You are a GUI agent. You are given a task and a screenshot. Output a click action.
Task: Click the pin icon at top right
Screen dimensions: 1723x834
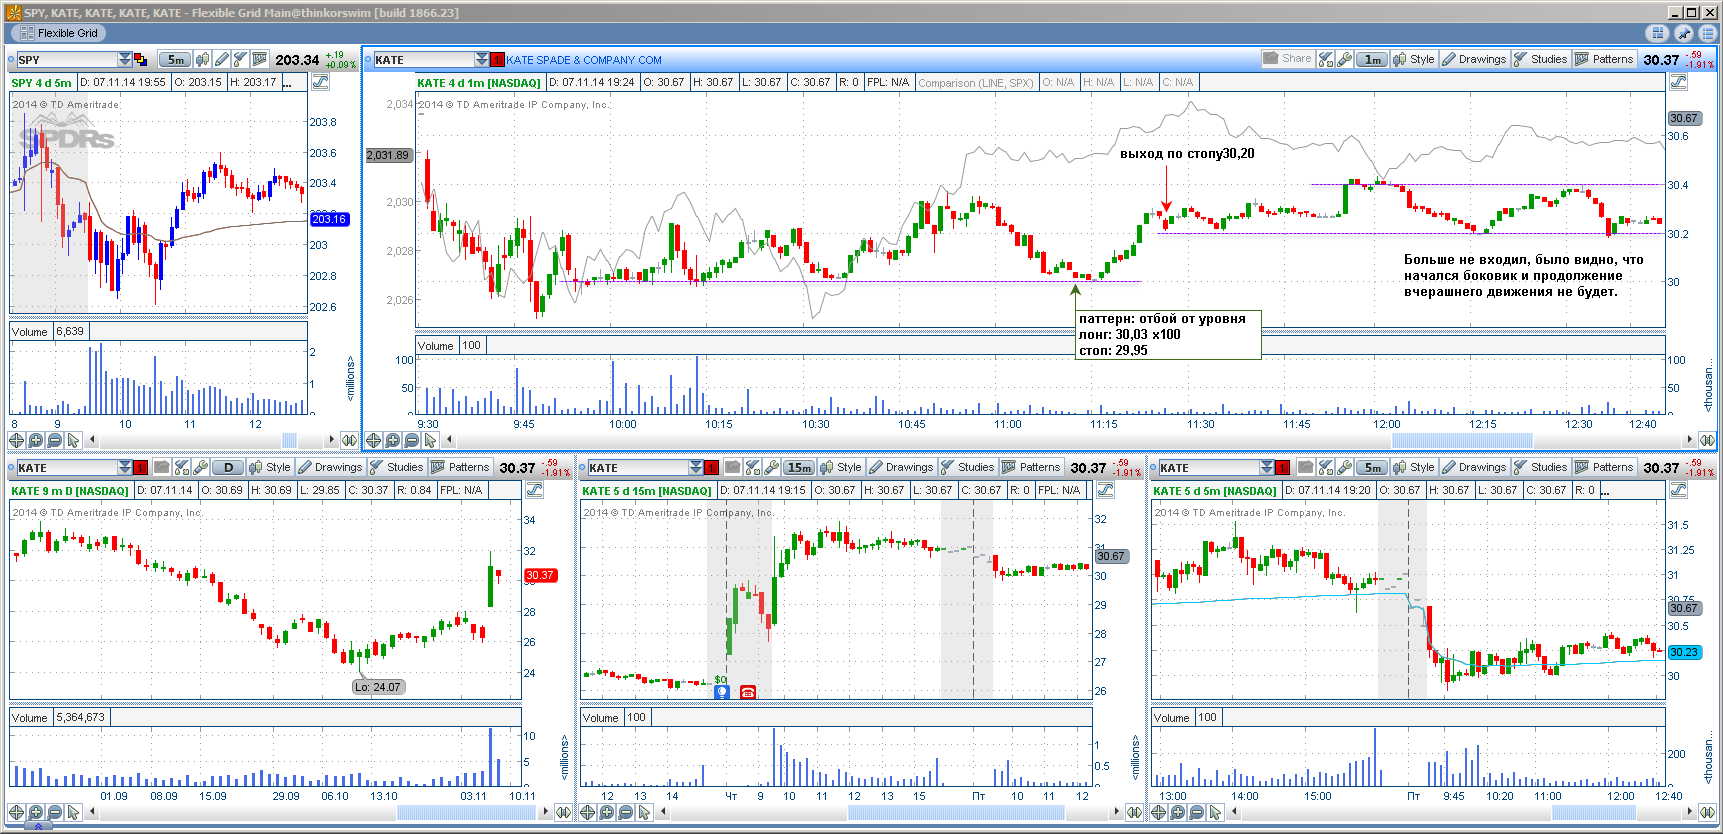[1684, 33]
